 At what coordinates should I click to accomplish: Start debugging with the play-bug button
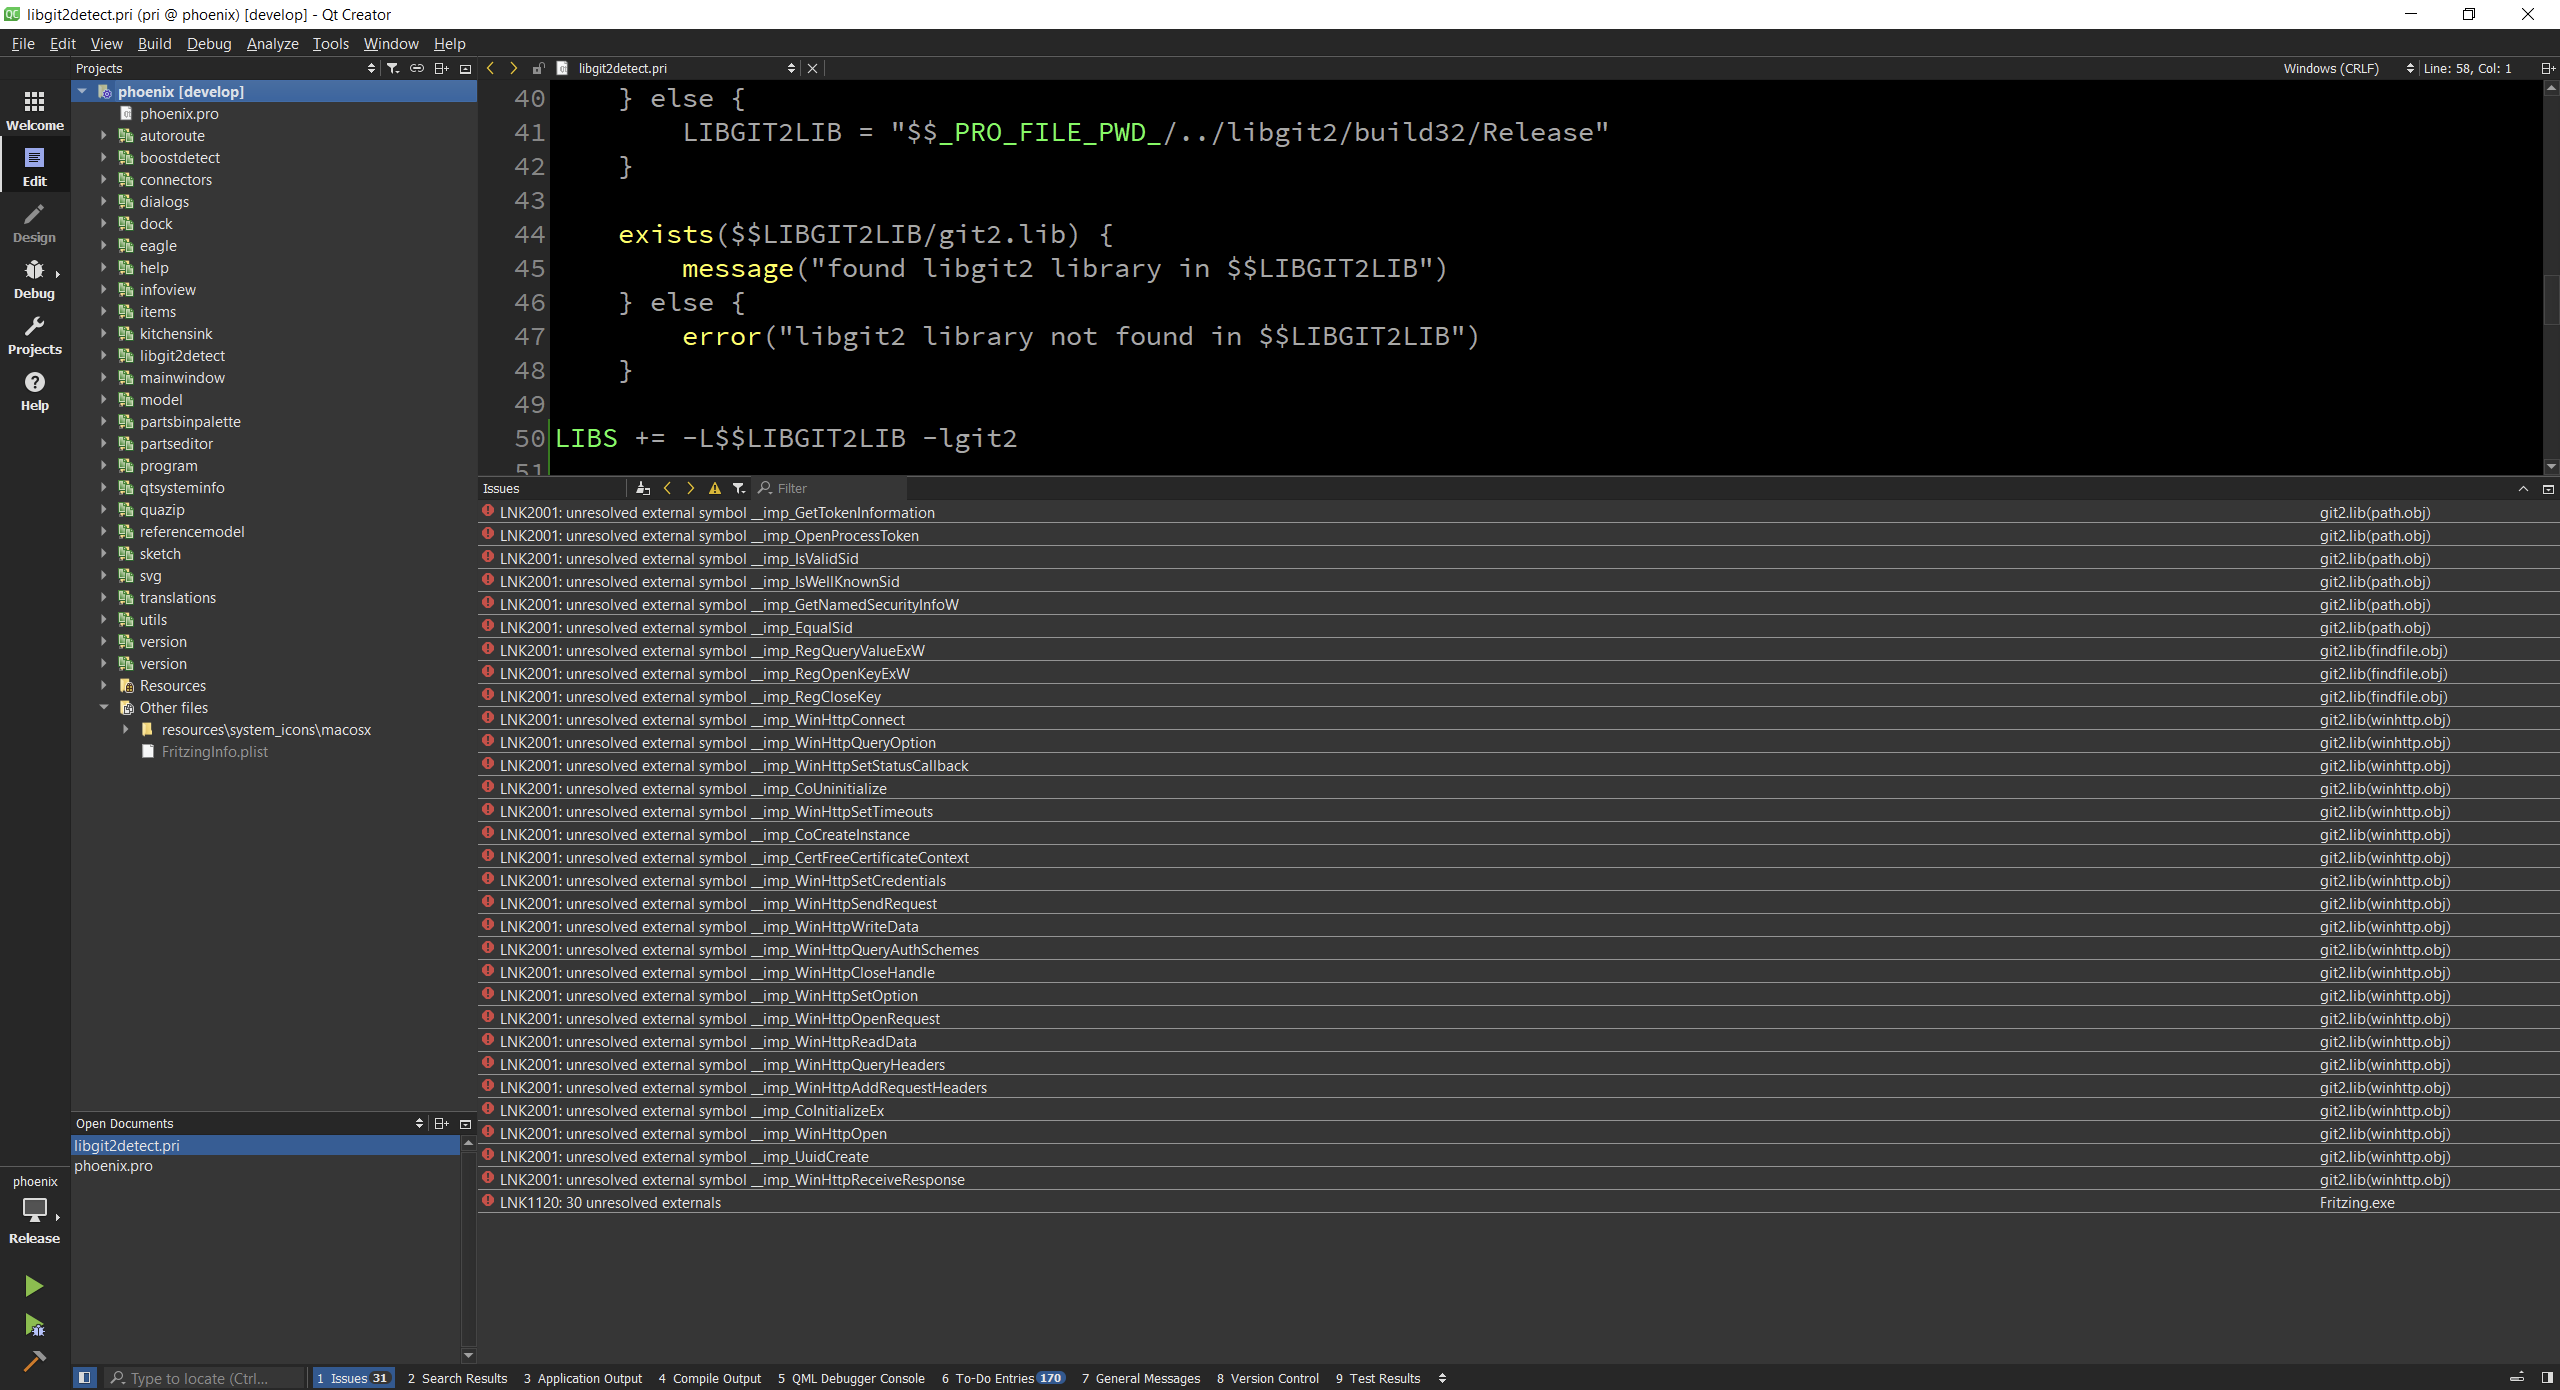(x=34, y=1326)
